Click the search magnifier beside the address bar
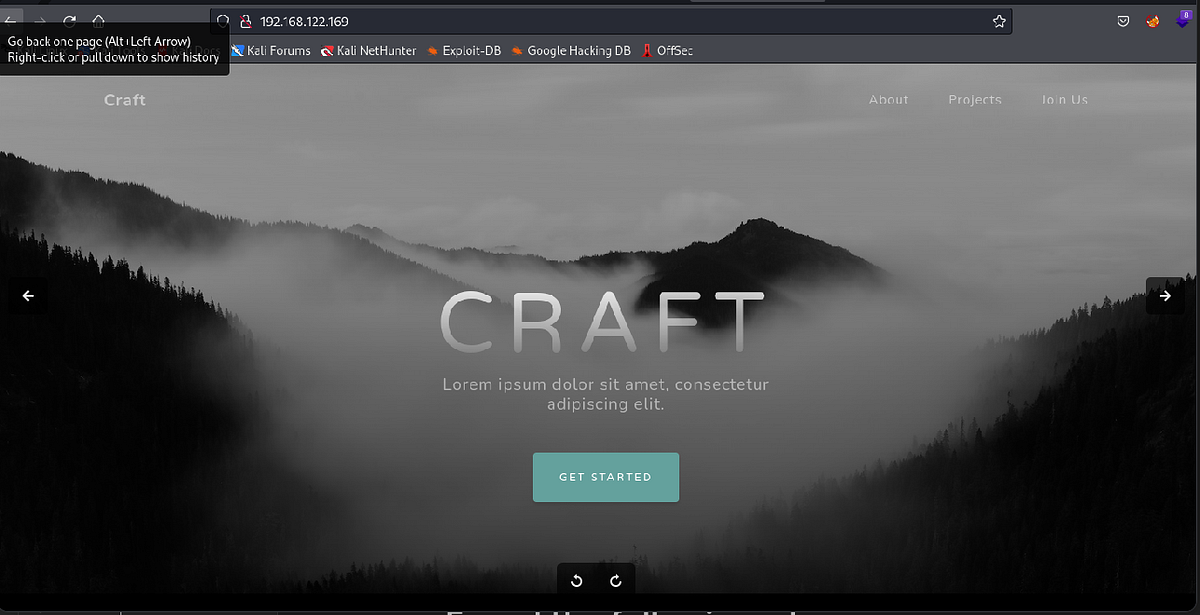 tap(222, 20)
